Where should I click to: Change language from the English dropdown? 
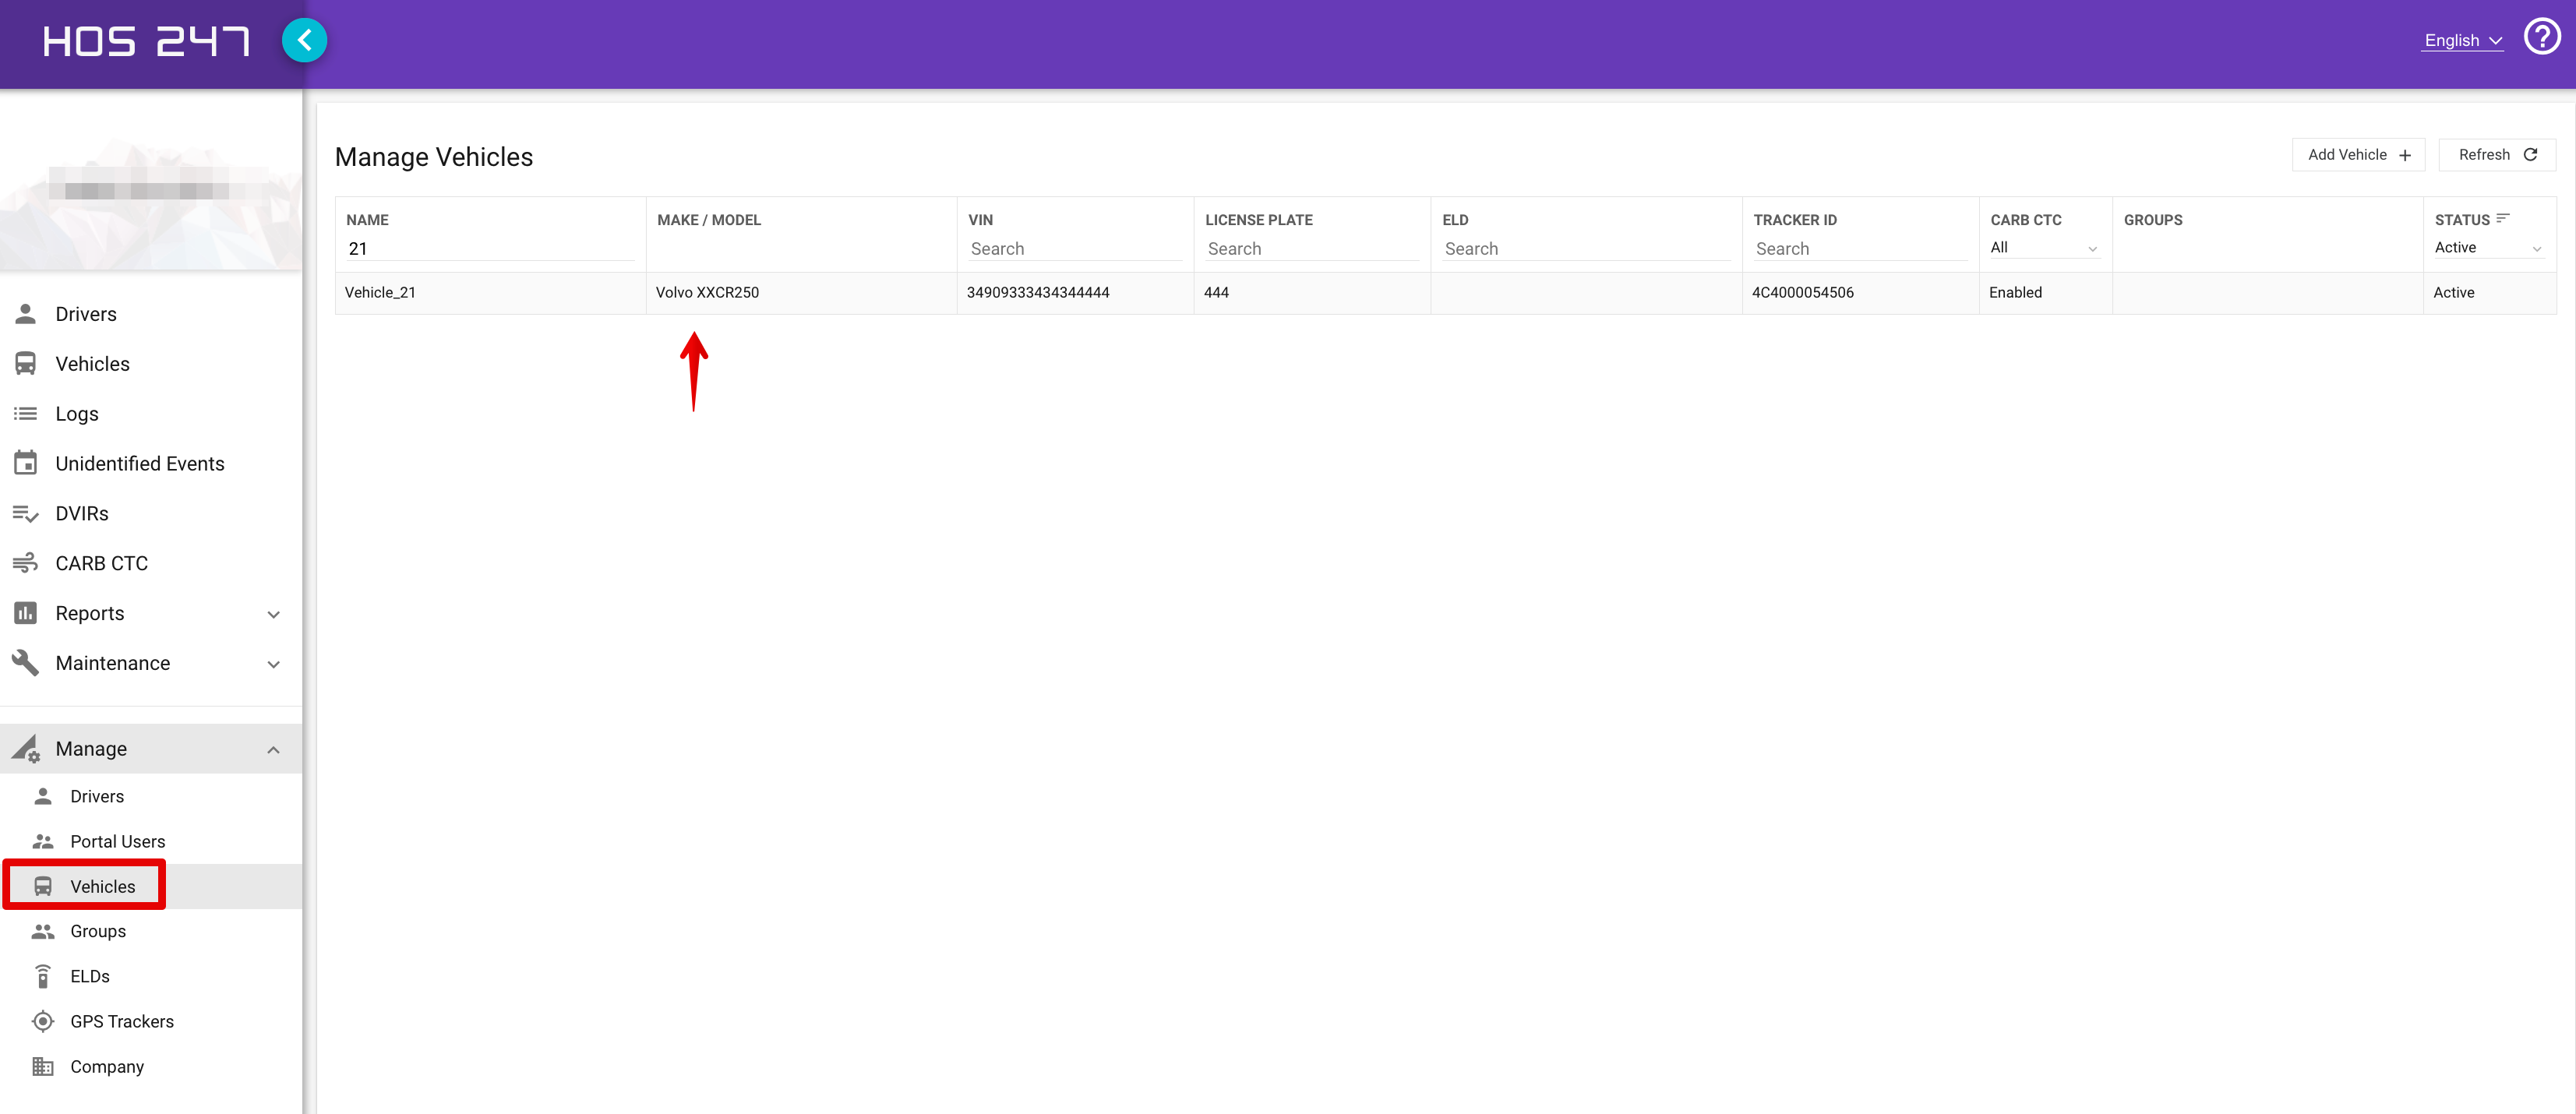click(2462, 40)
